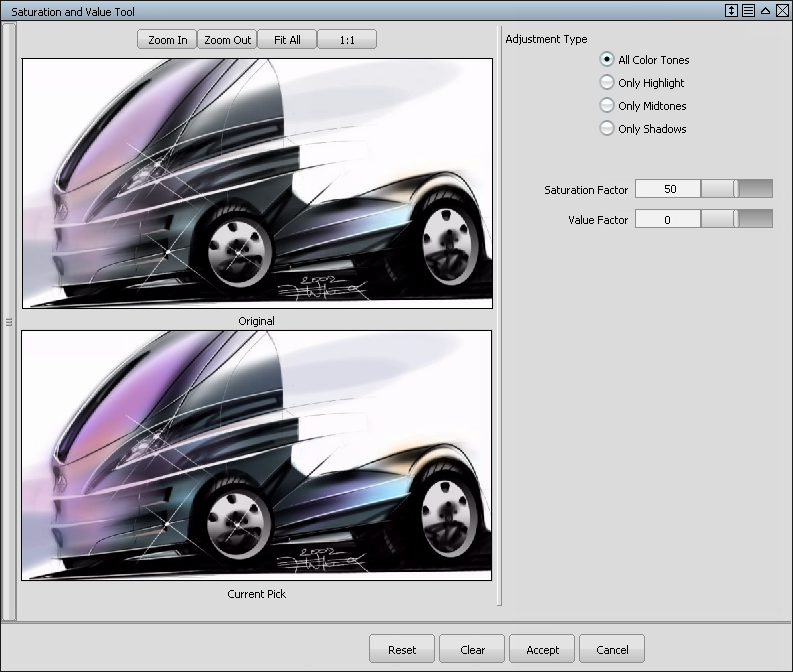Select Only Shadows adjustment type
This screenshot has height=672, width=793.
(643, 129)
